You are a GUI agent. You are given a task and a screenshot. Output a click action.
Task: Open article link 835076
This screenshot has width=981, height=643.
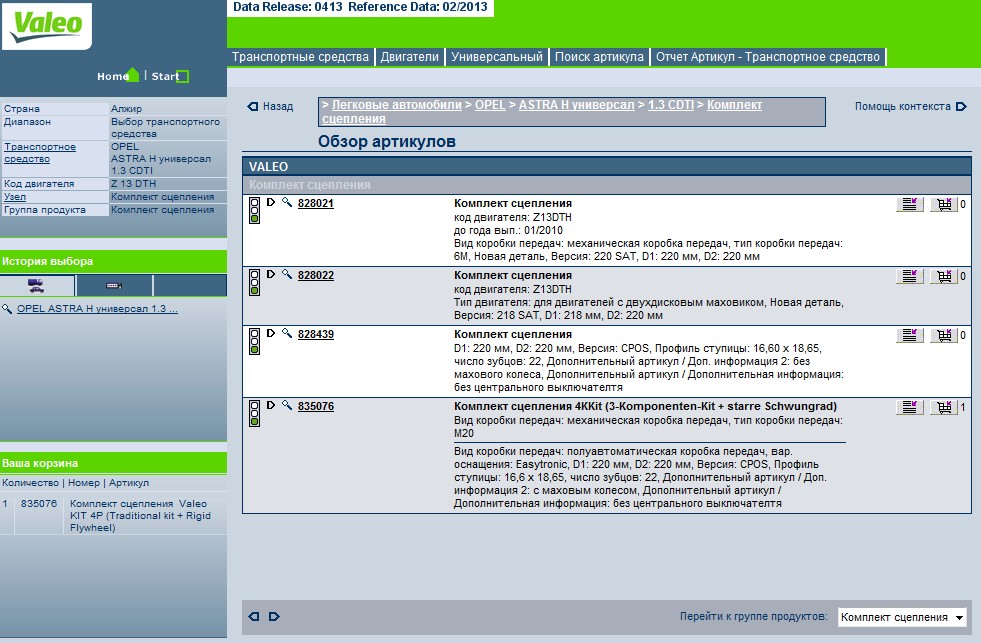point(316,406)
